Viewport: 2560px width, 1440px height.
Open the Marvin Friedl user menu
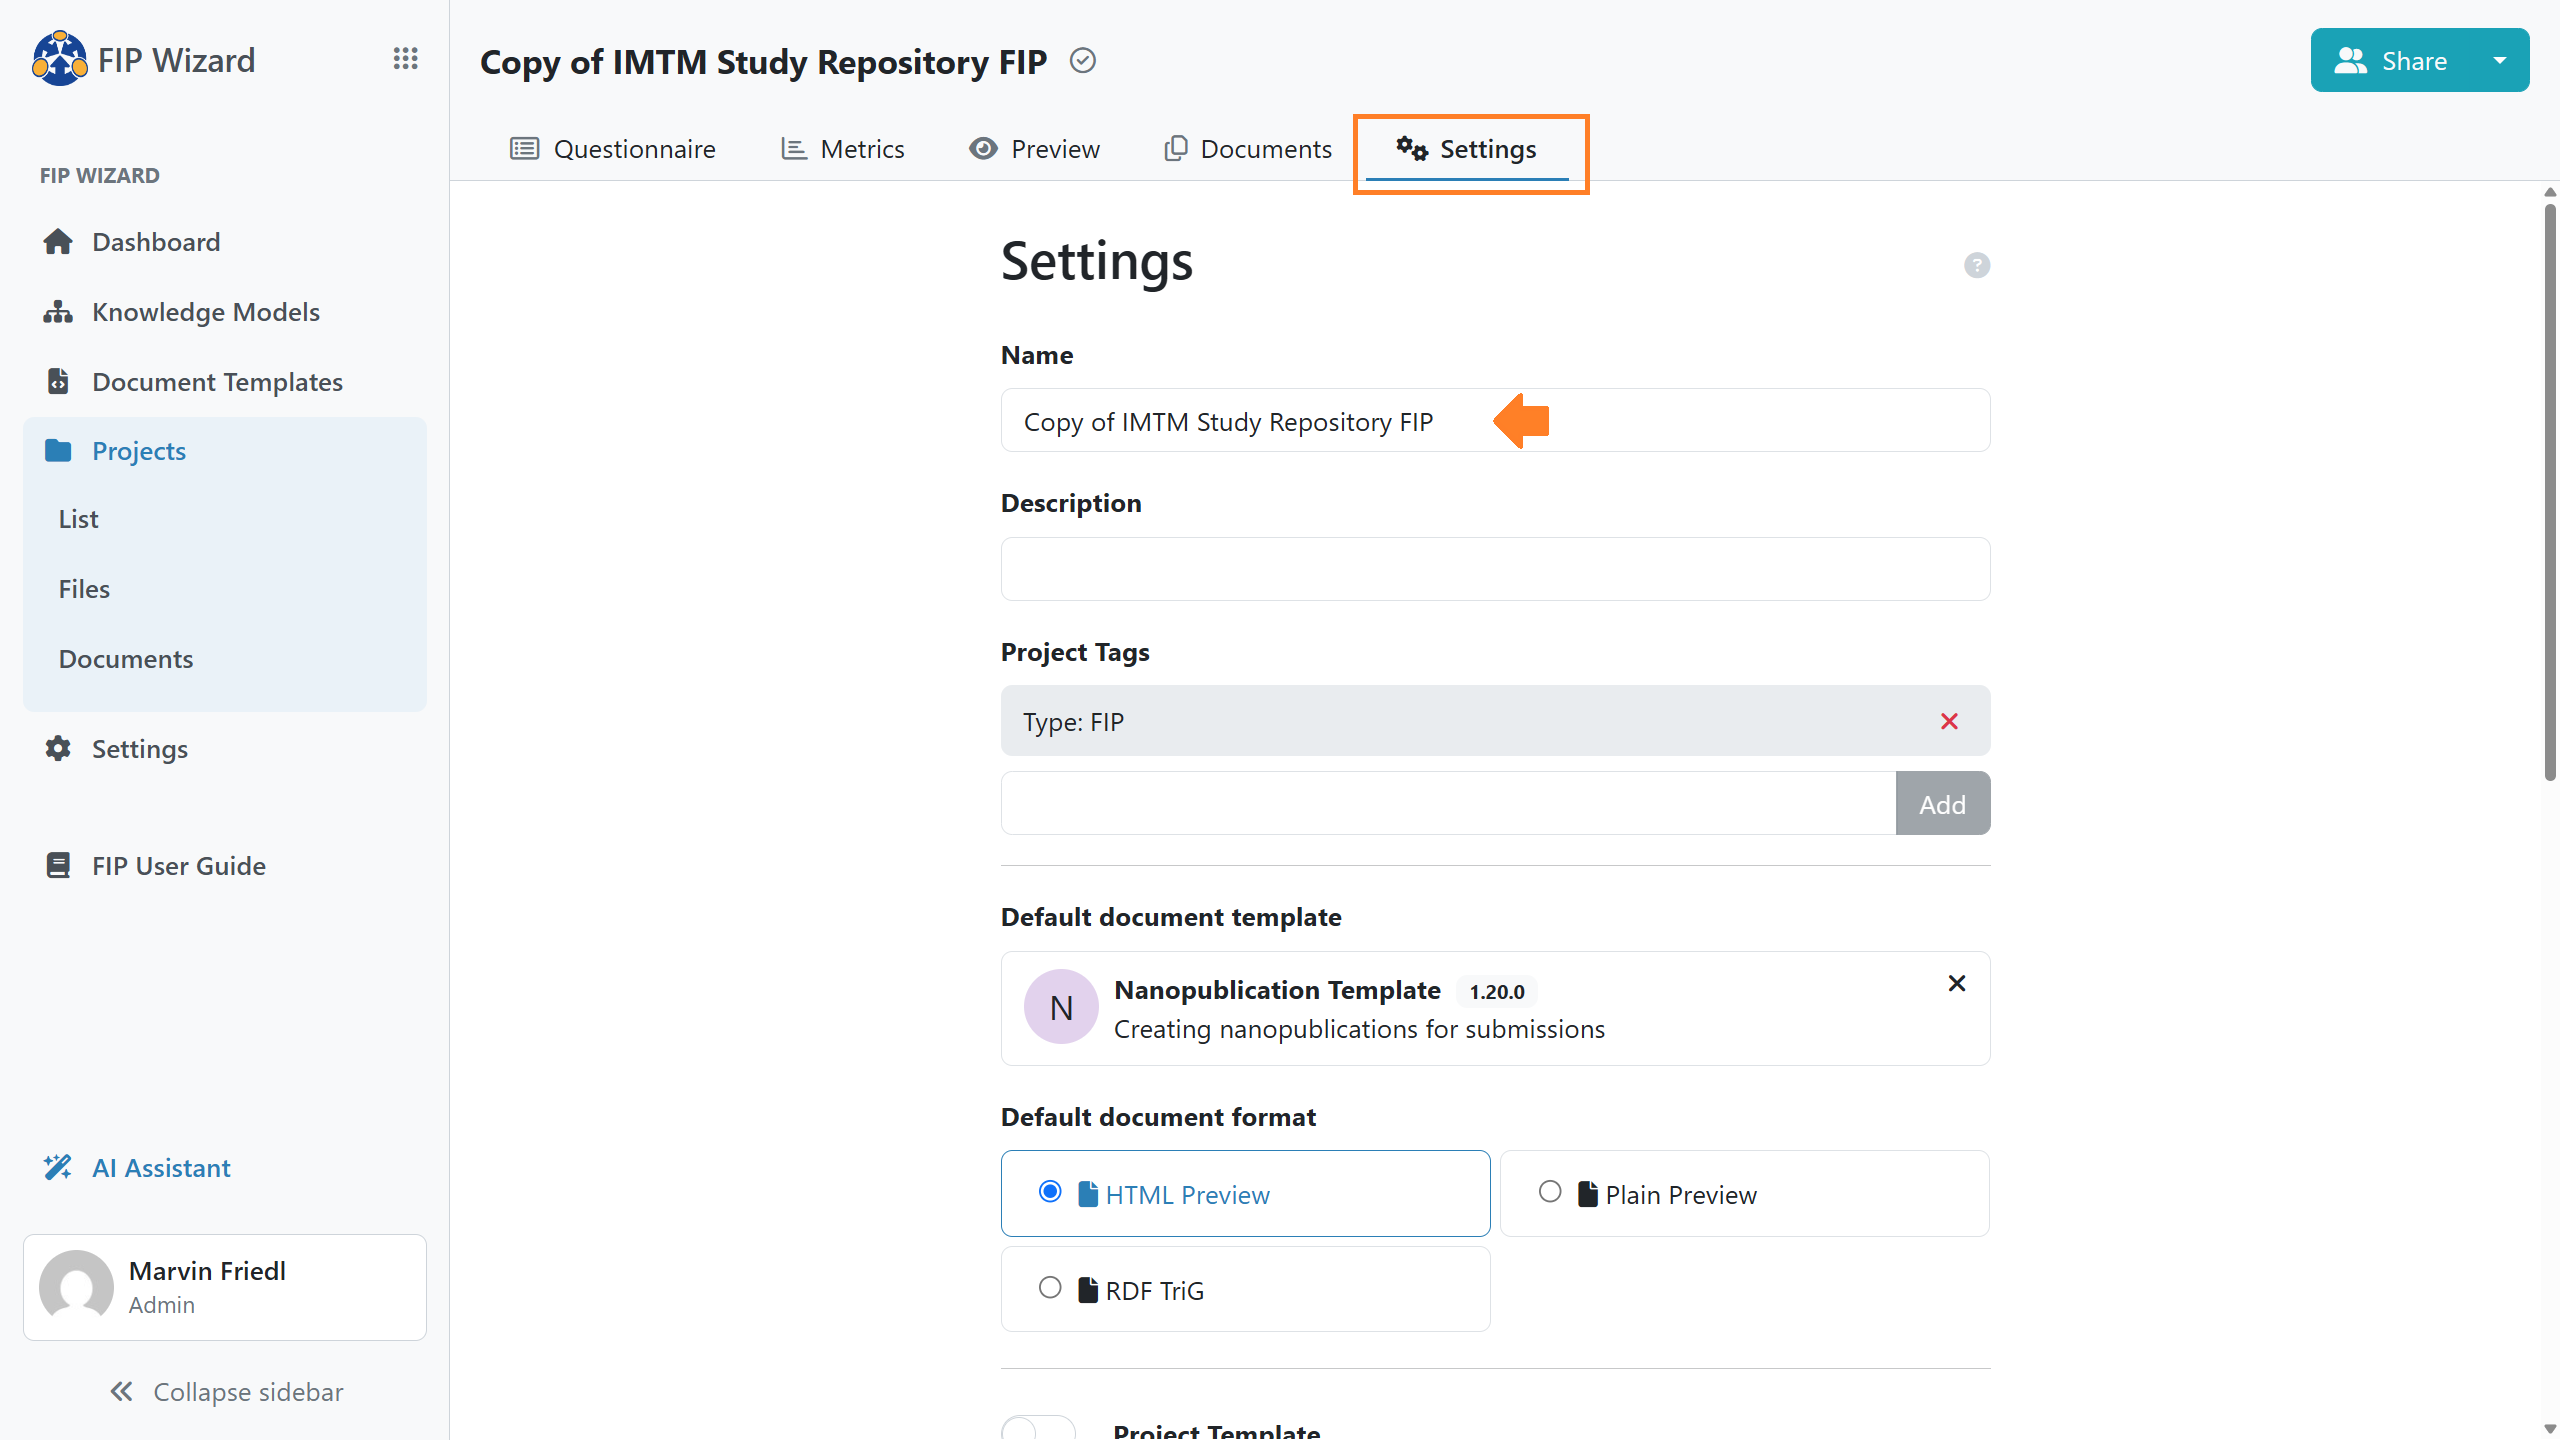tap(225, 1287)
